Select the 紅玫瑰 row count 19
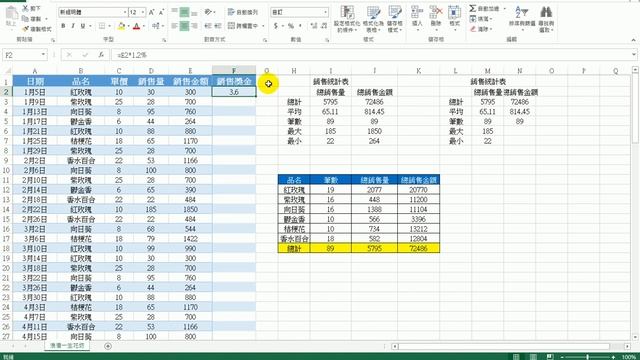 click(331, 190)
